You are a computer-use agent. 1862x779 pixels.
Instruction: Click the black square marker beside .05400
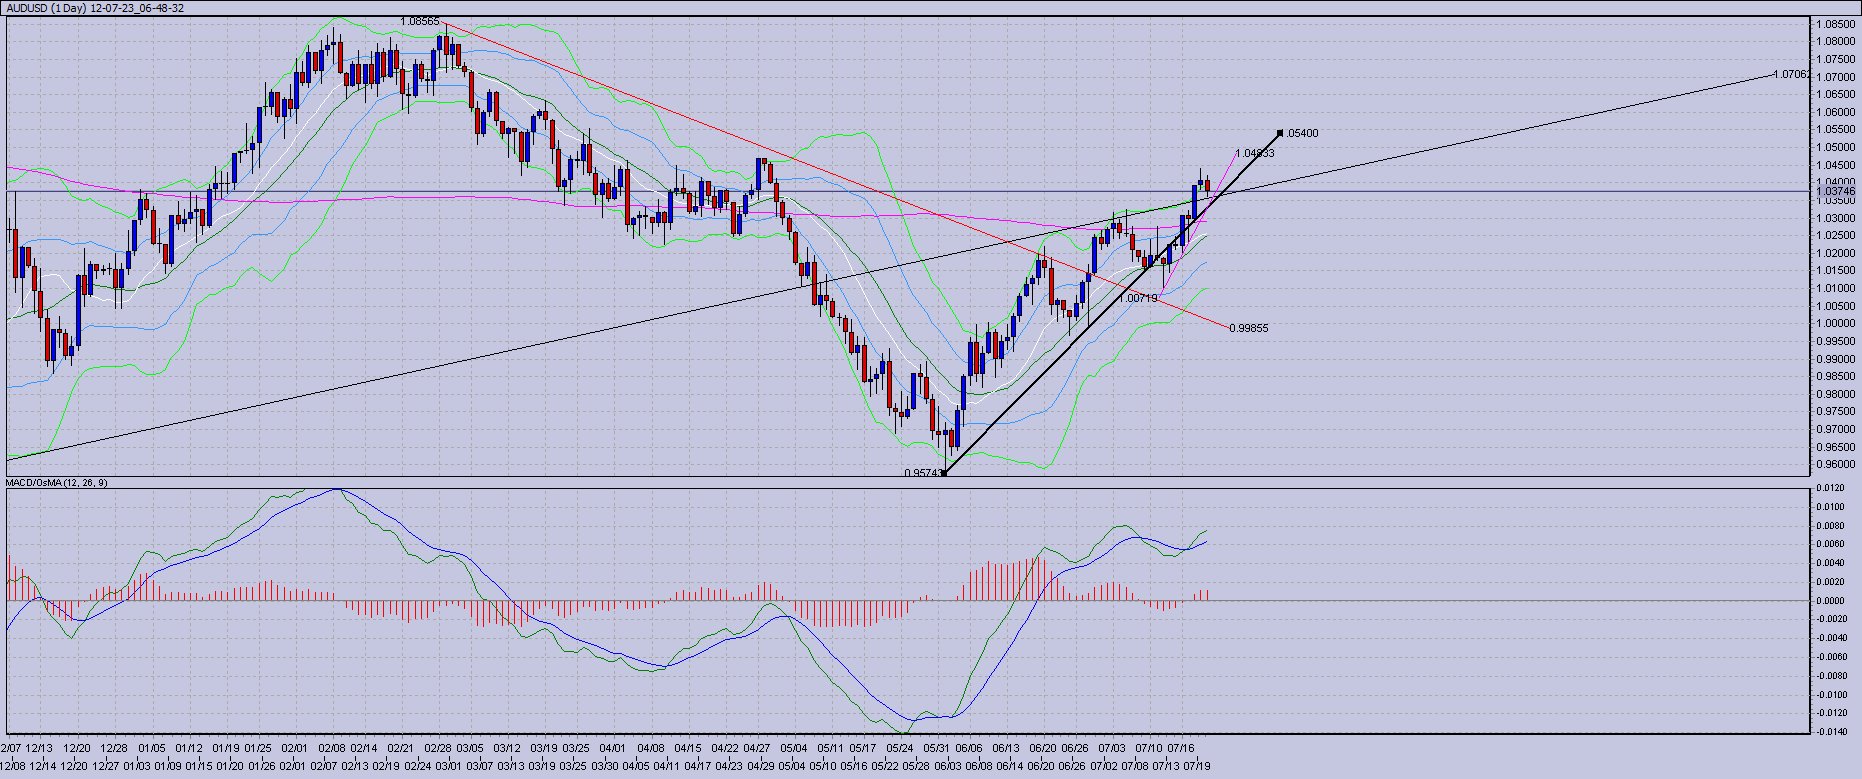point(1280,132)
